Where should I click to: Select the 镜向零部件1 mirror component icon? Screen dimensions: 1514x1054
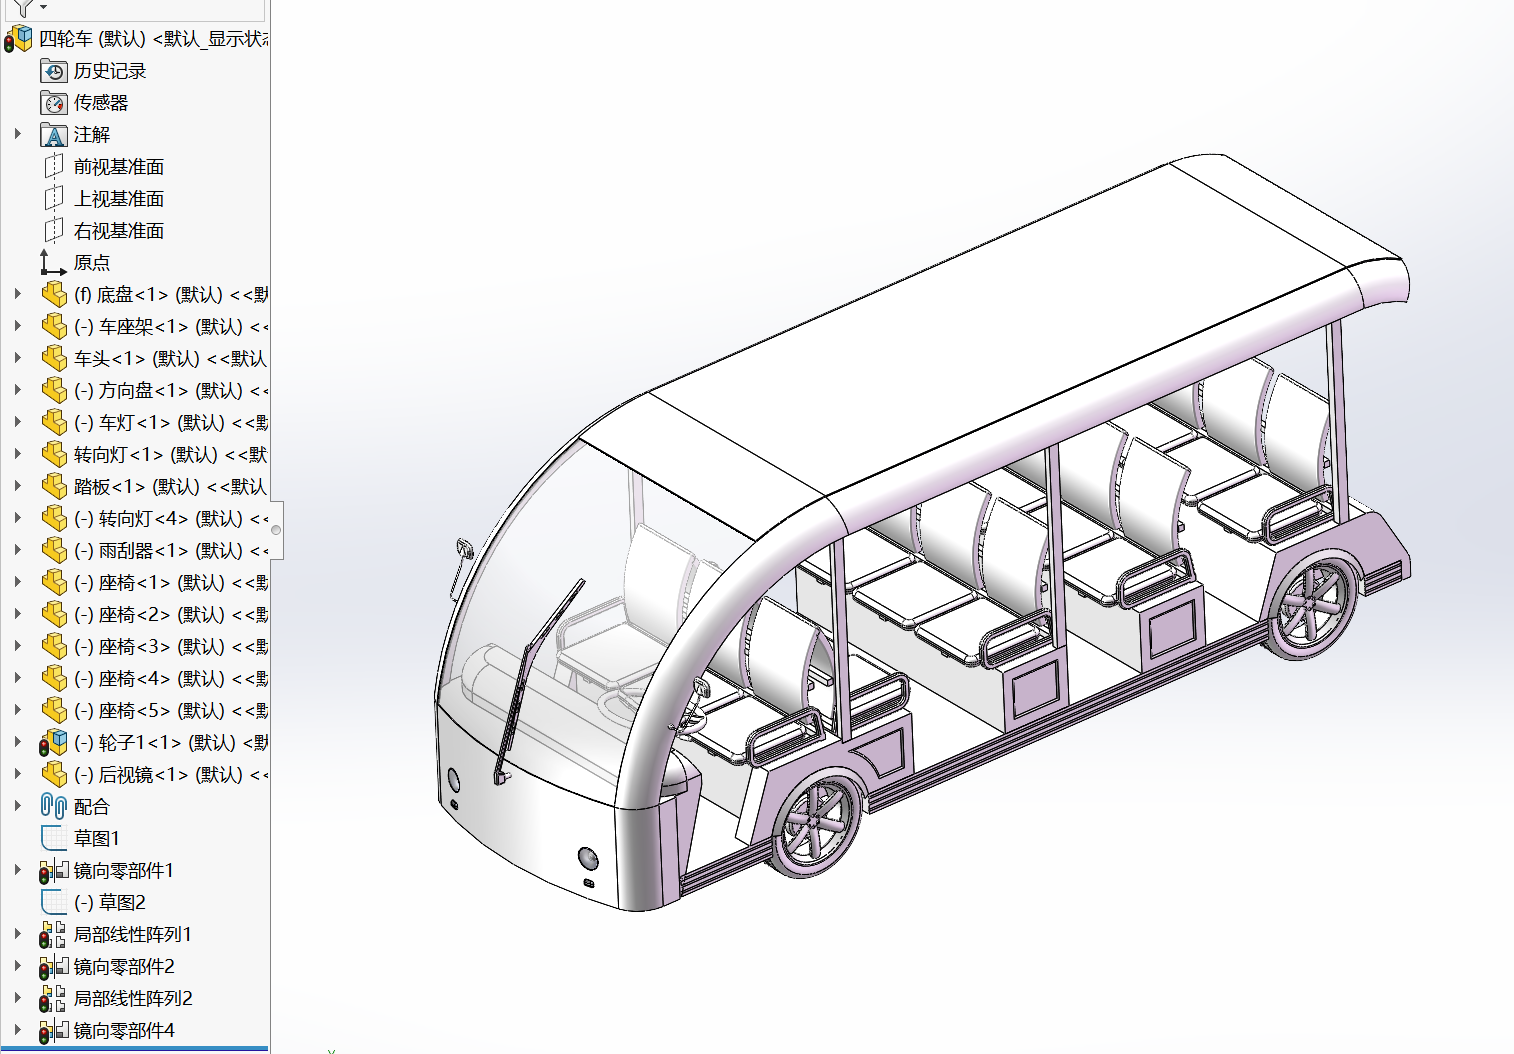pos(54,871)
